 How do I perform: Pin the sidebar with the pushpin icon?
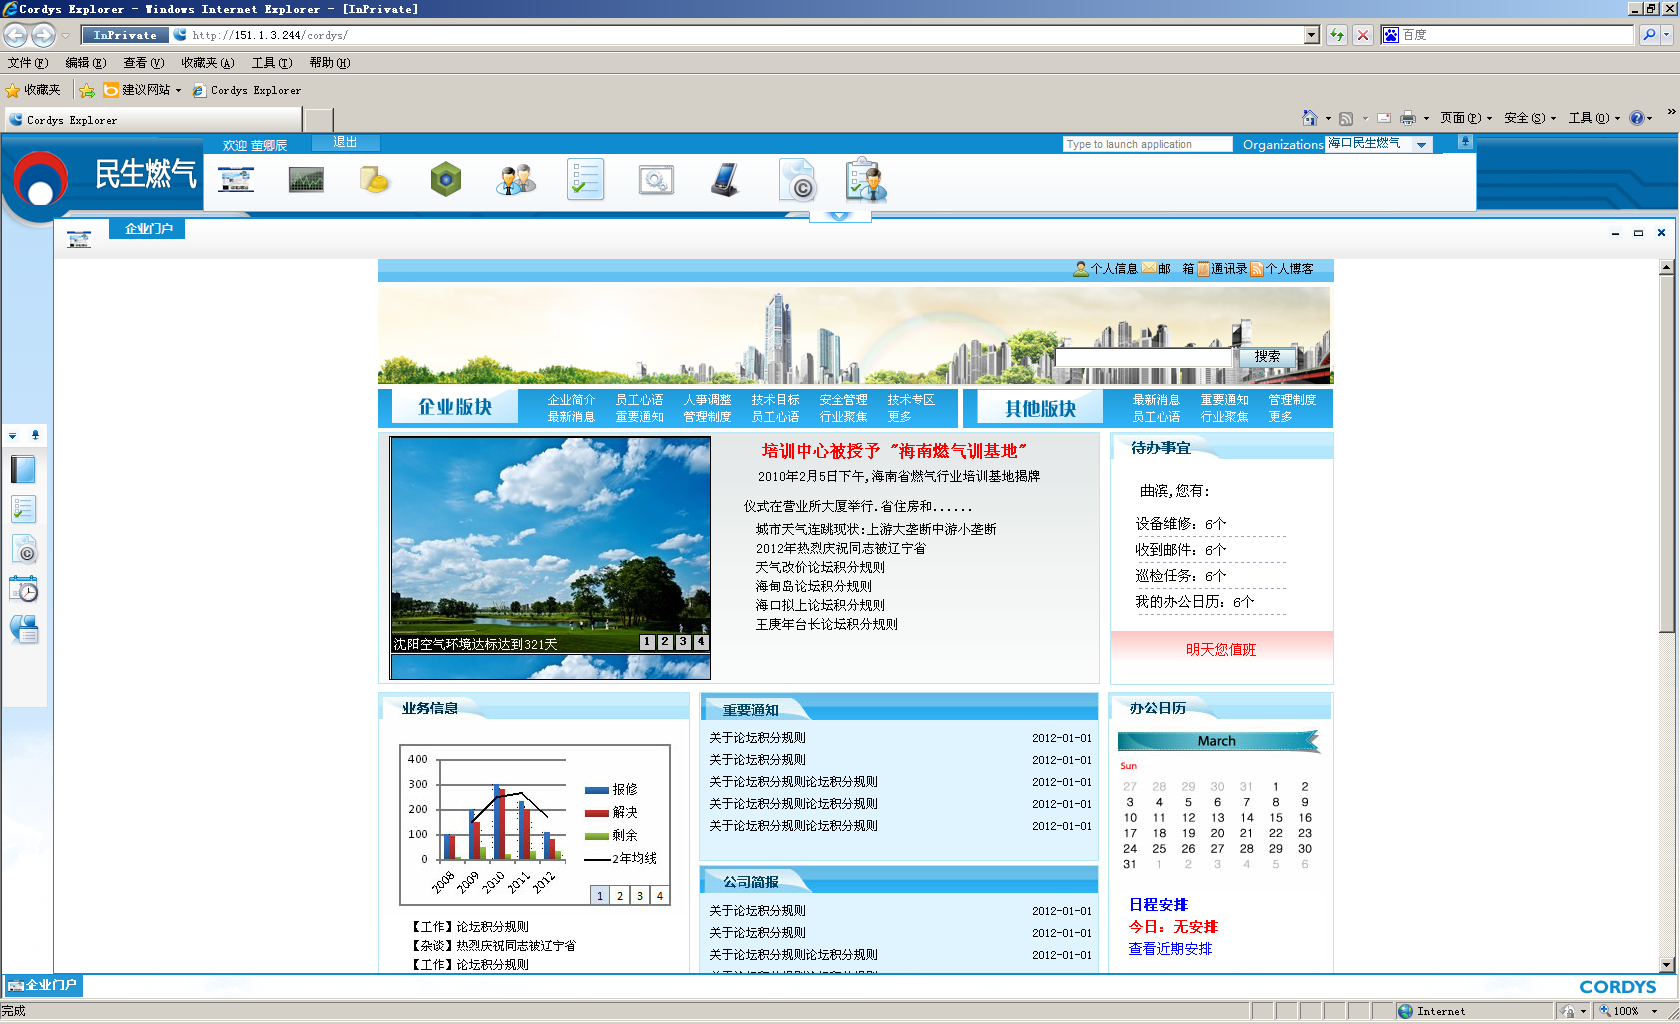35,435
